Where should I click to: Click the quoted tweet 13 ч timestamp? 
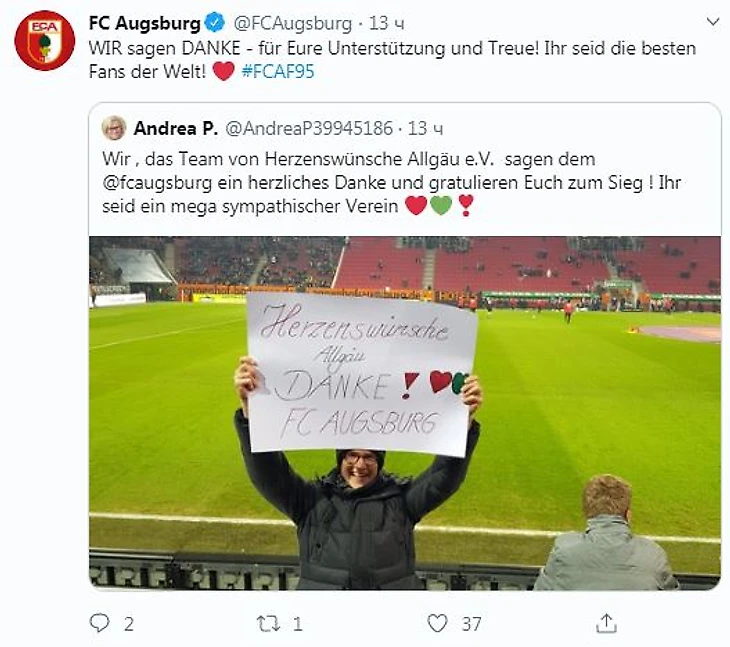[425, 128]
